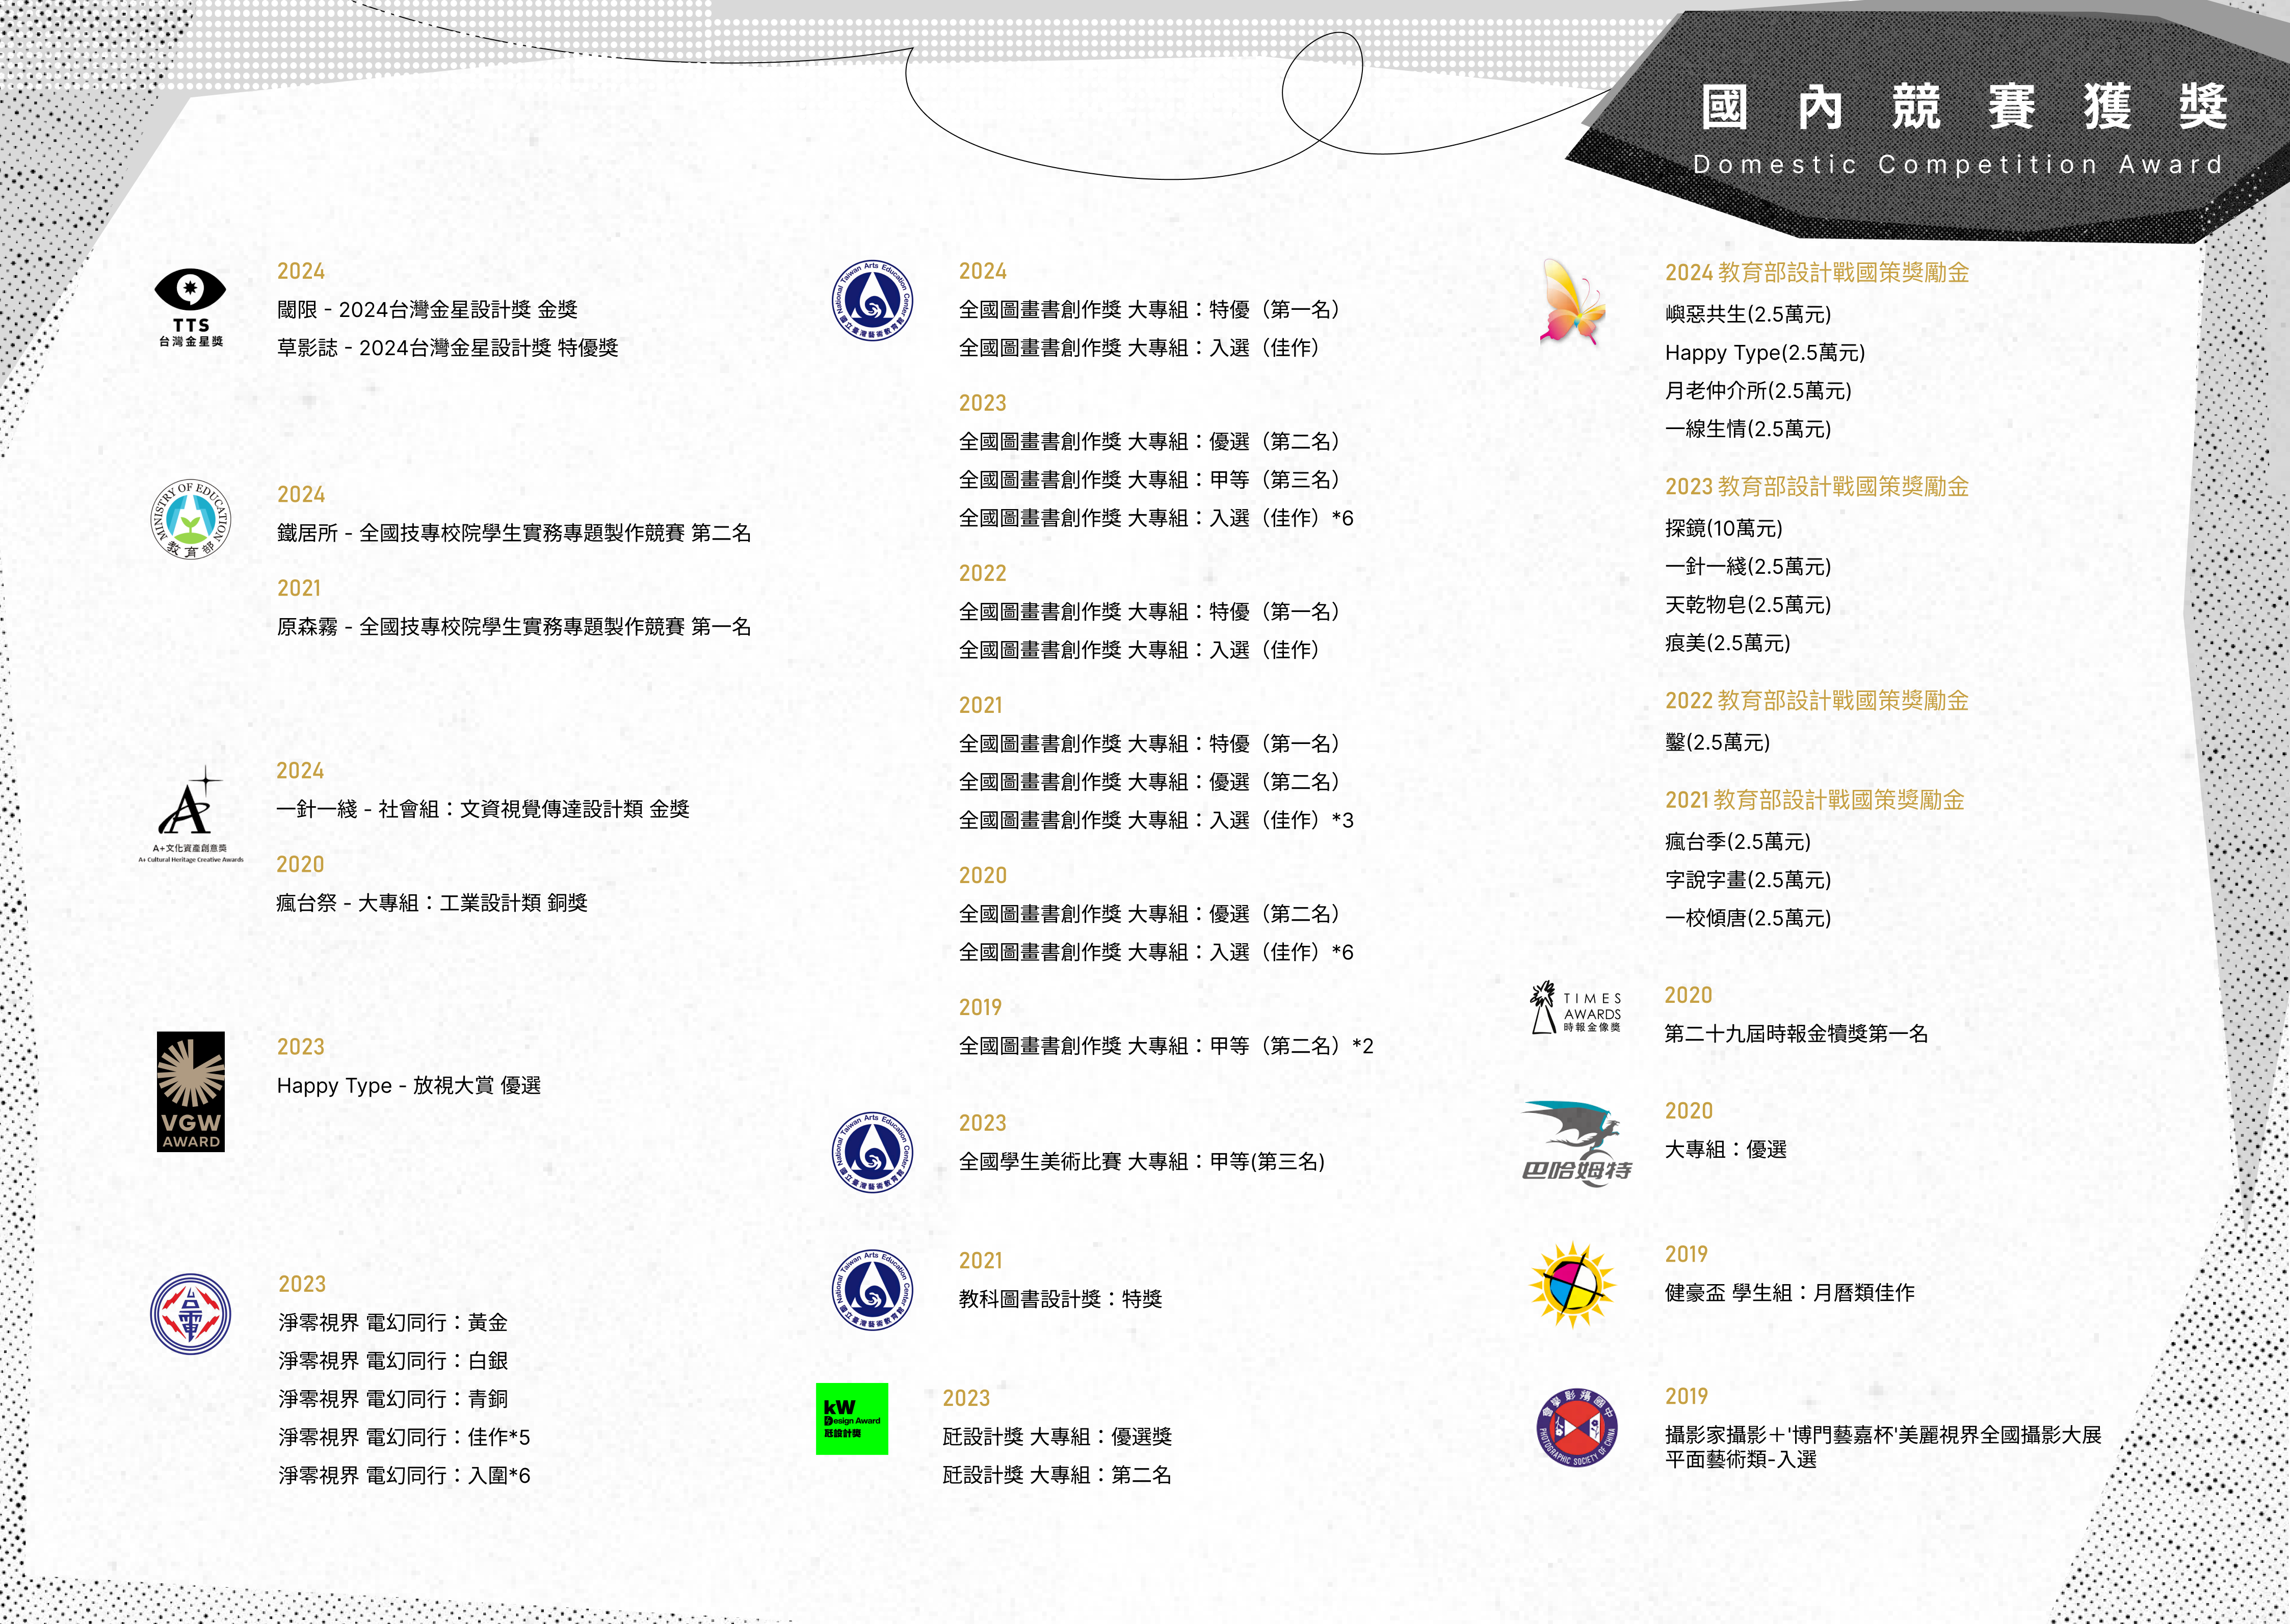Click the line 草影誌 - 2024台灣金星設計獎 特優獎
This screenshot has width=2290, height=1624.
click(x=447, y=347)
